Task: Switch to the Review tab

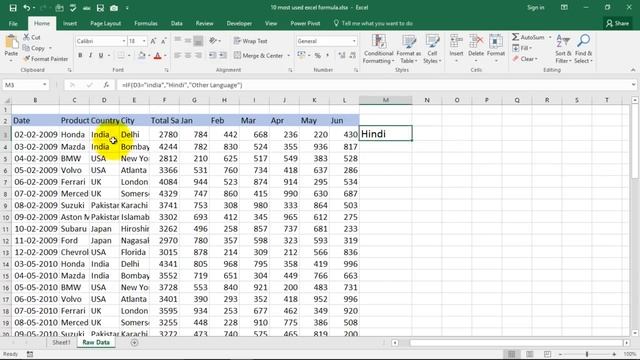Action: (204, 24)
